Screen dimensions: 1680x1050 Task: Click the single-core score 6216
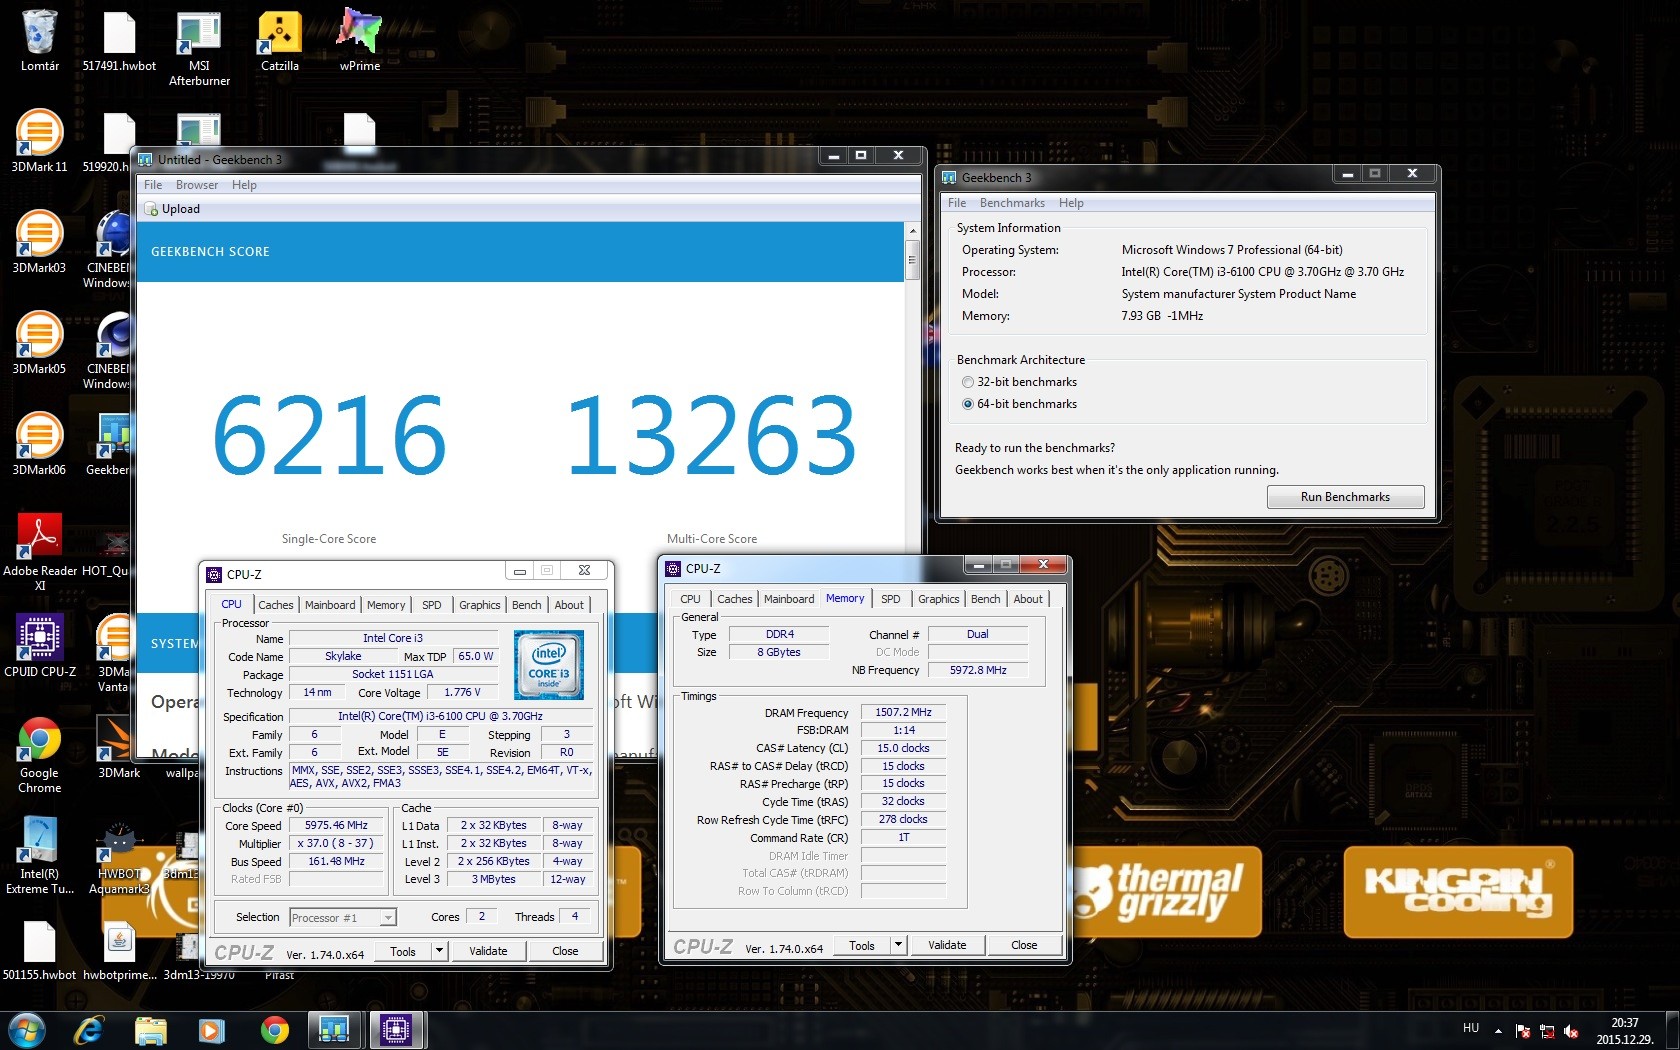click(329, 435)
